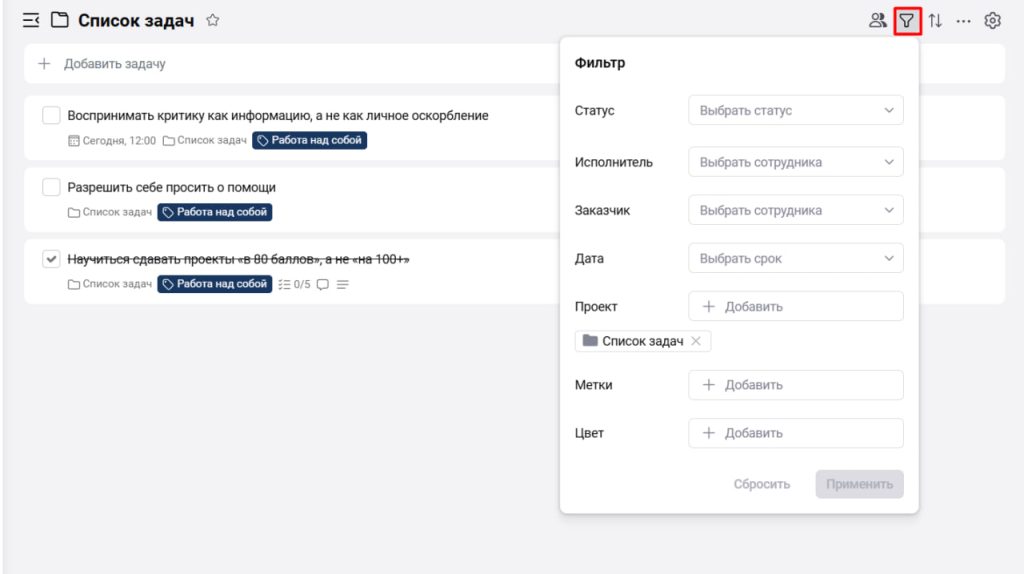1024x574 pixels.
Task: Uncheck the completed 'Научиться сдавать проекты' task
Action: tap(51, 259)
